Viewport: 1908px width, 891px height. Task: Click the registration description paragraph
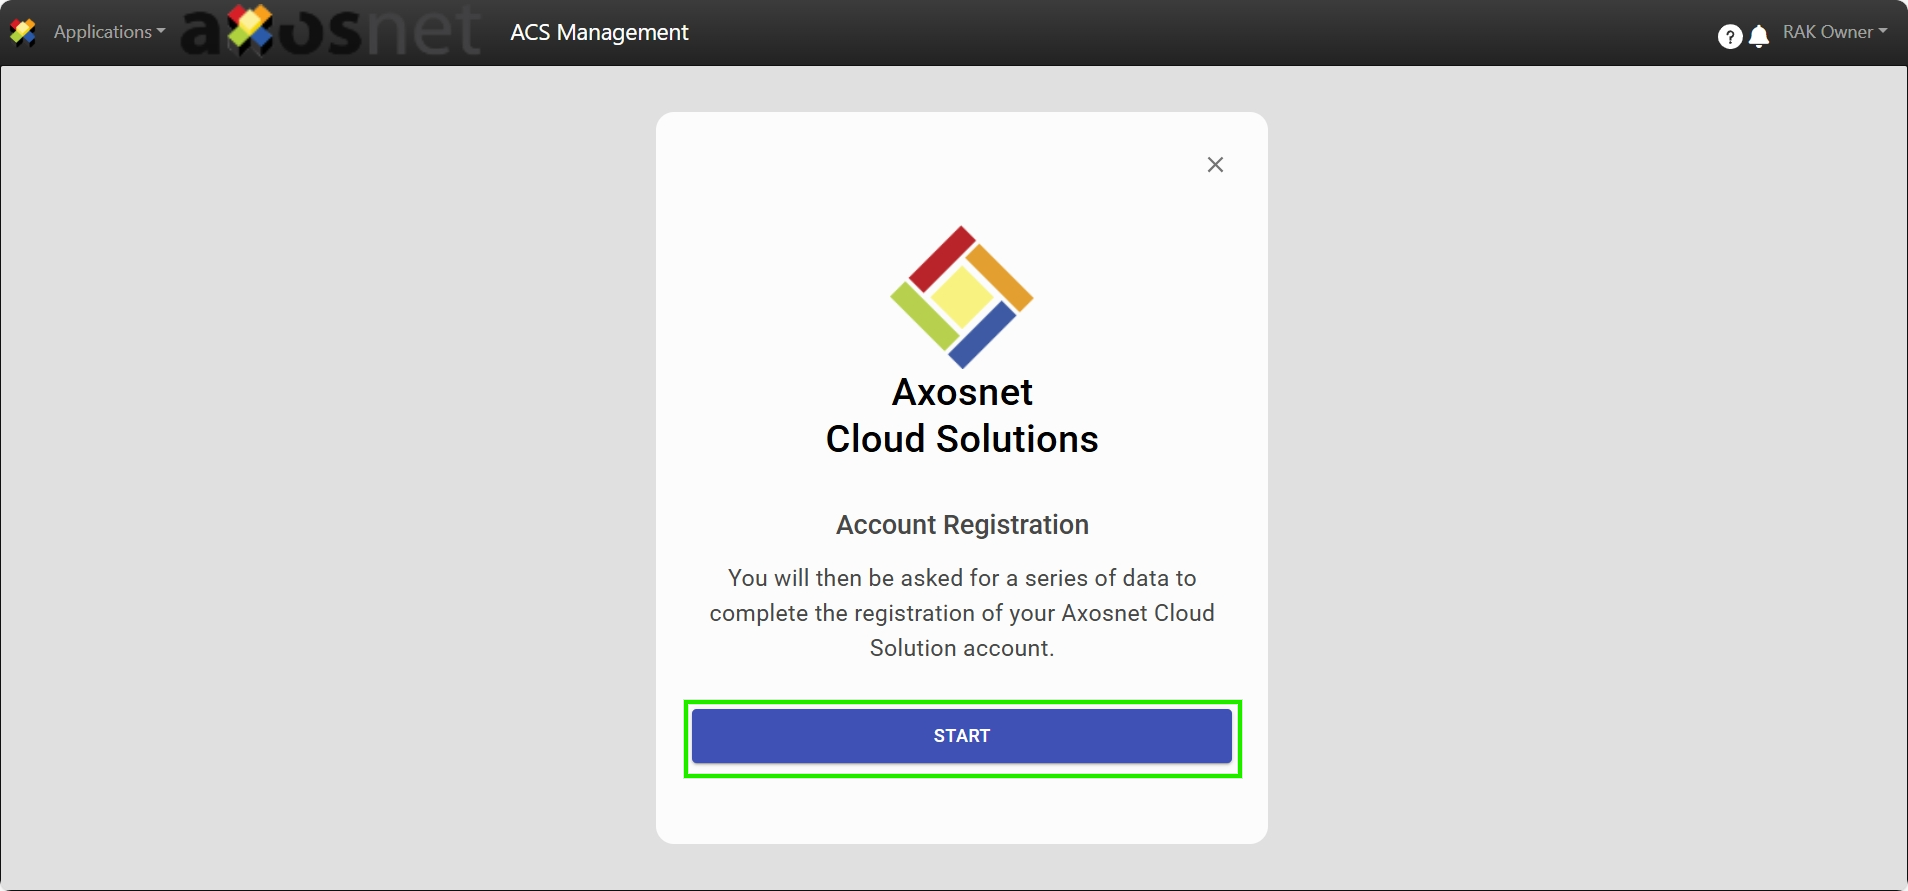click(x=962, y=613)
